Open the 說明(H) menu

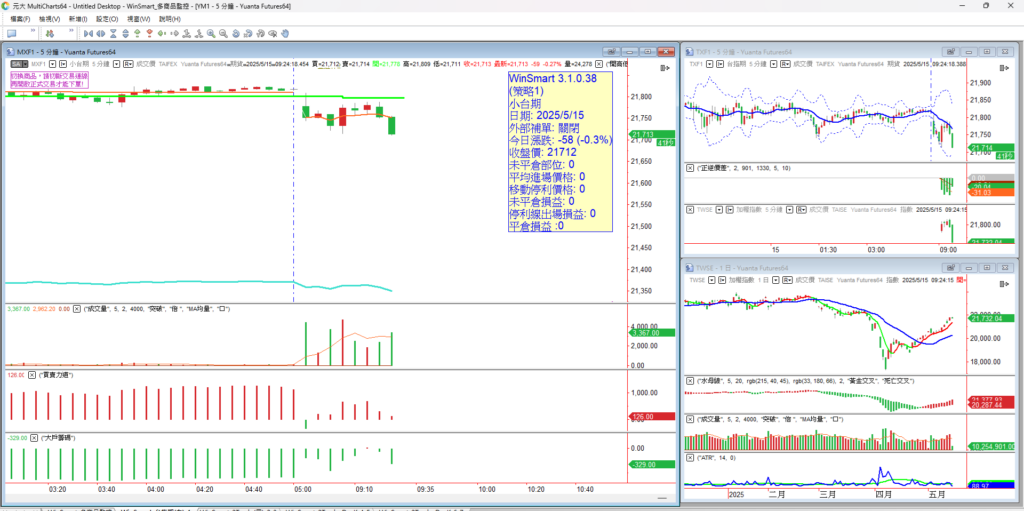(169, 19)
